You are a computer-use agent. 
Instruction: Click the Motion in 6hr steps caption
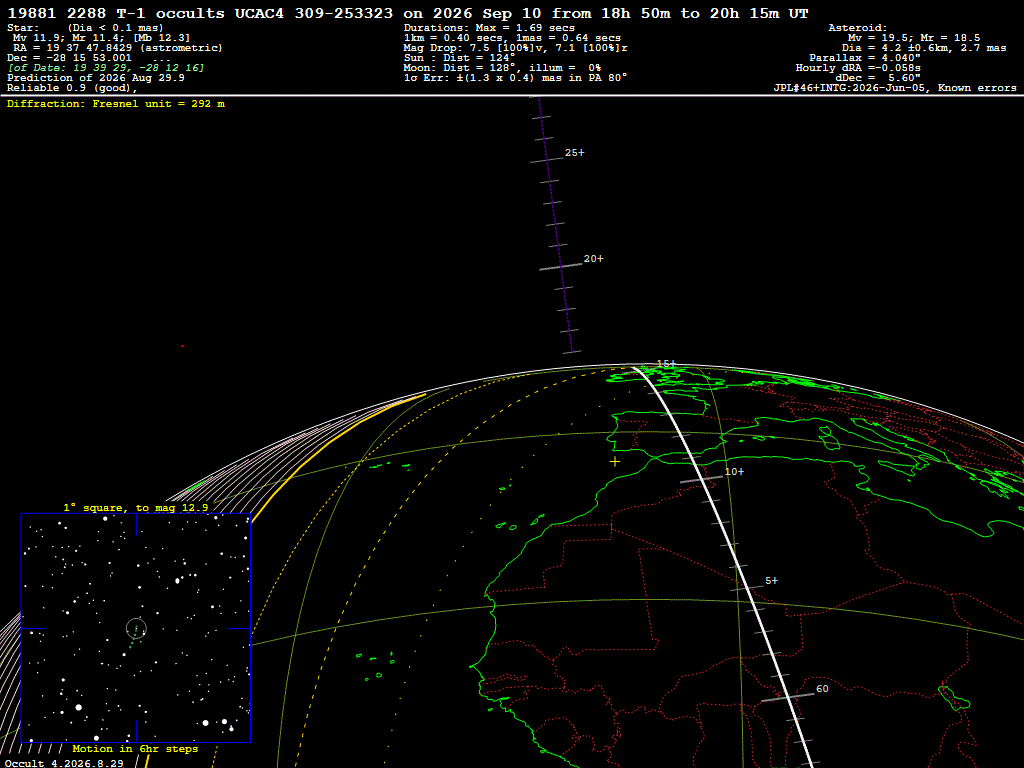(x=135, y=748)
